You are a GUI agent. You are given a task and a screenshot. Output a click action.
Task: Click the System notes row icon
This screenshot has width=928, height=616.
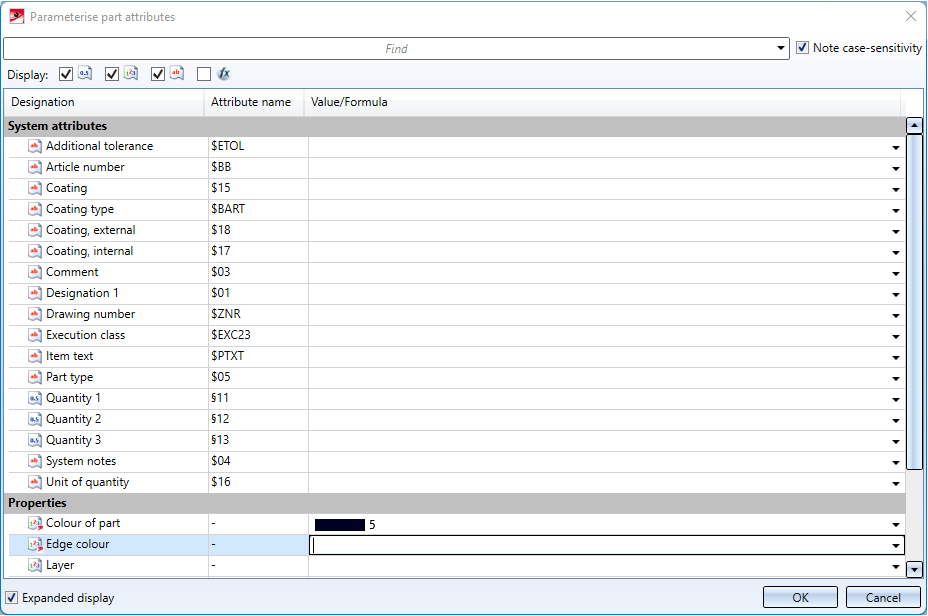click(x=35, y=462)
